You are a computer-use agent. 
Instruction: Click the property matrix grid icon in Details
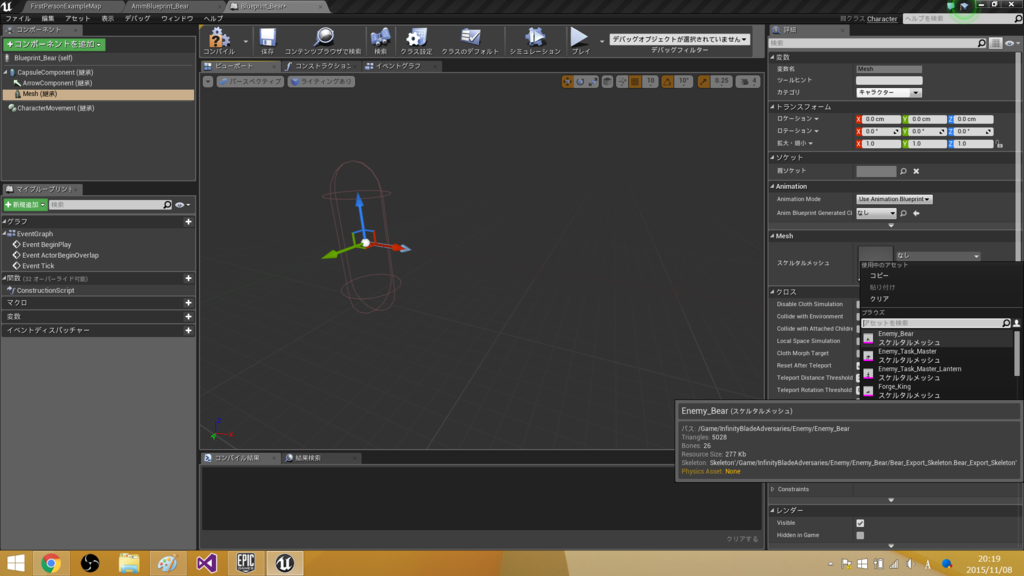(x=995, y=43)
